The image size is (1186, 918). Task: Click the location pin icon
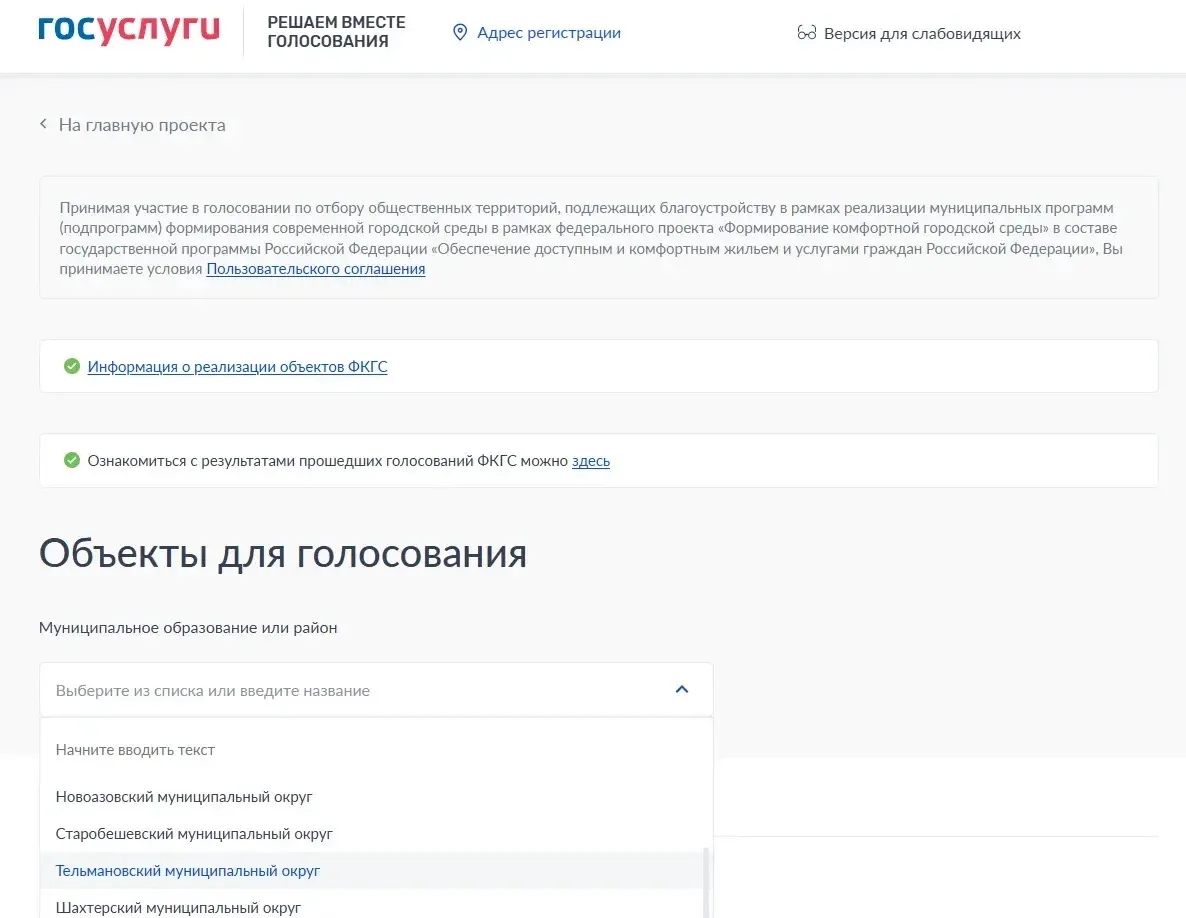(x=460, y=33)
